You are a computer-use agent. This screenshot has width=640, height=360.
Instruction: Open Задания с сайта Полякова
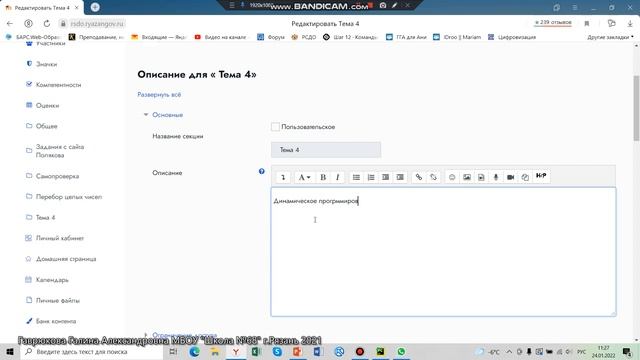coord(60,151)
